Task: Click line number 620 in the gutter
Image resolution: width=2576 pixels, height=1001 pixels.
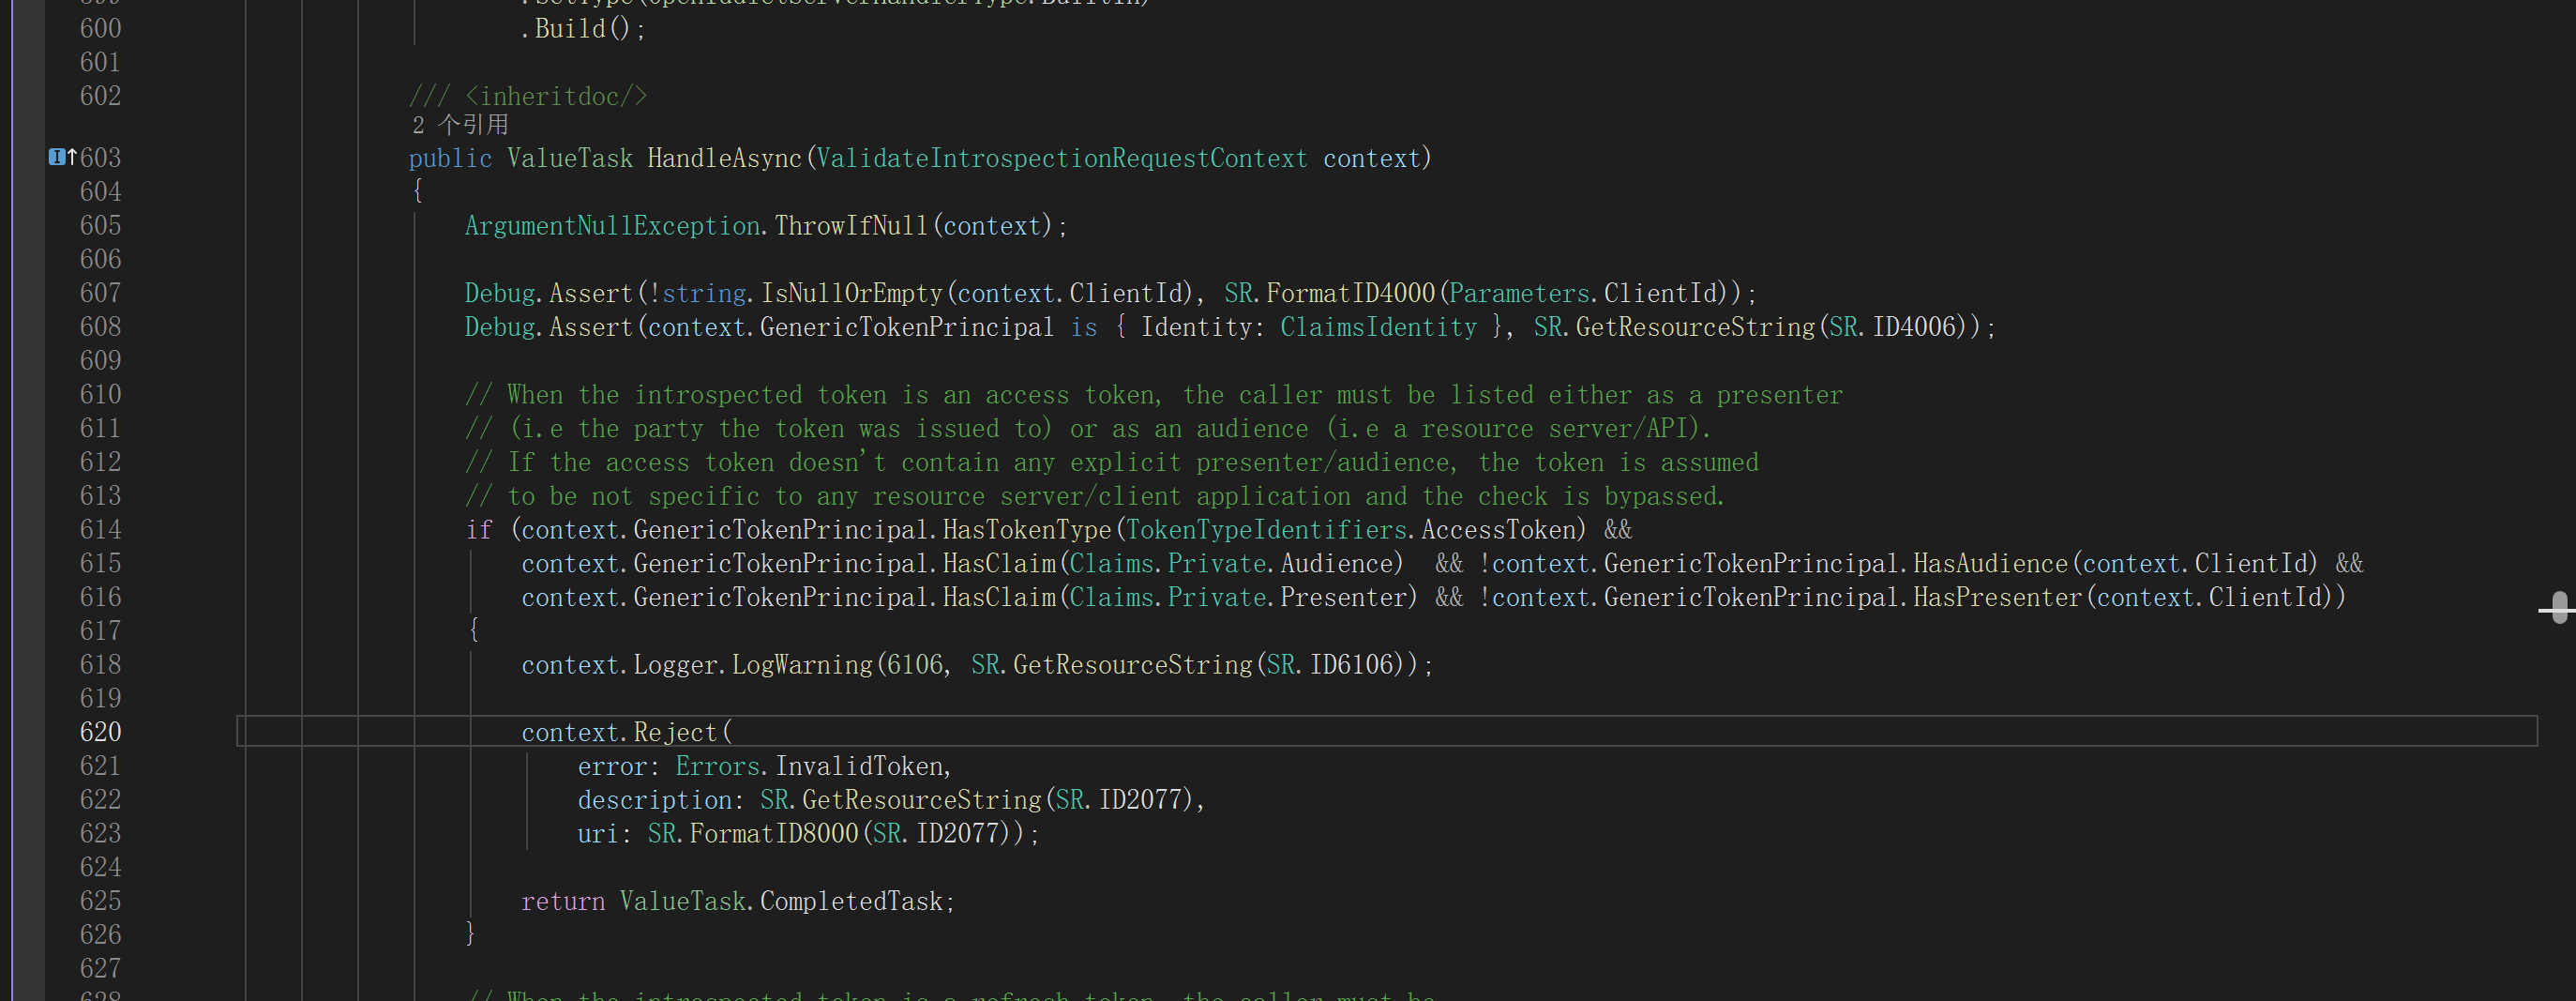Action: coord(100,732)
